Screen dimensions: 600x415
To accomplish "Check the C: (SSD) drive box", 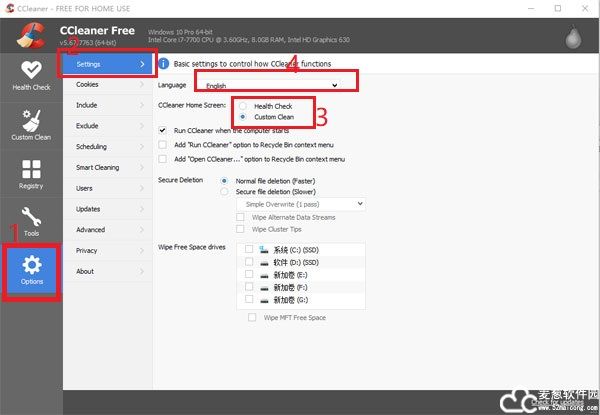I will coord(249,249).
